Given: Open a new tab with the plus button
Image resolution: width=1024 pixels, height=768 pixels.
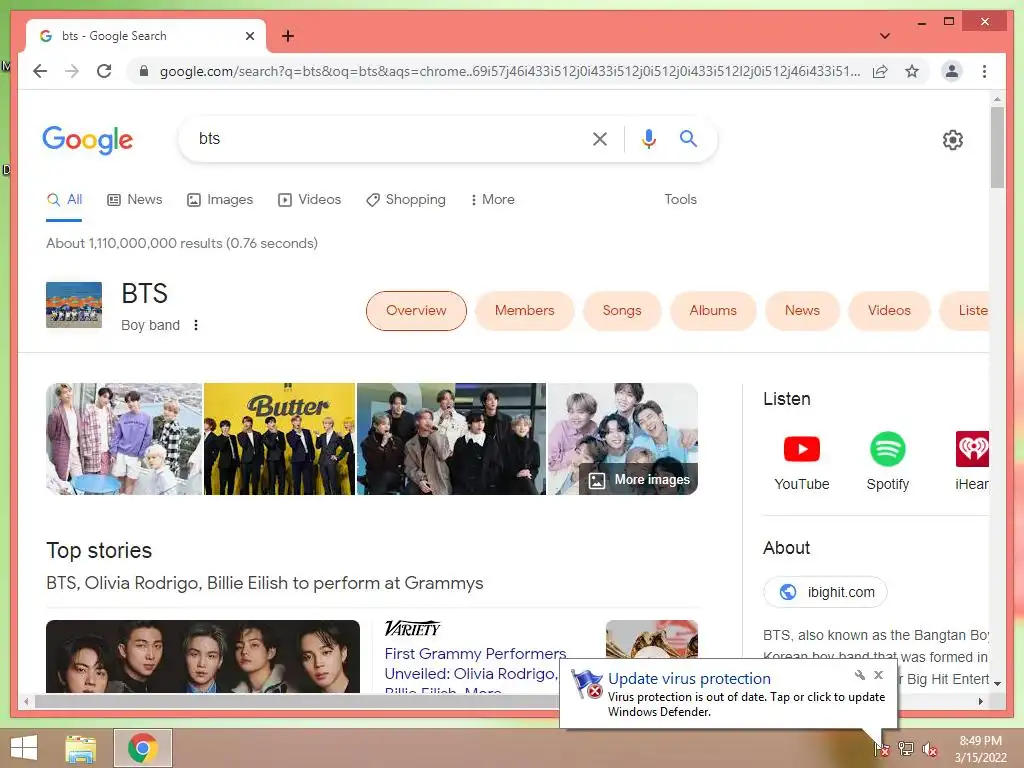Looking at the screenshot, I should [287, 36].
